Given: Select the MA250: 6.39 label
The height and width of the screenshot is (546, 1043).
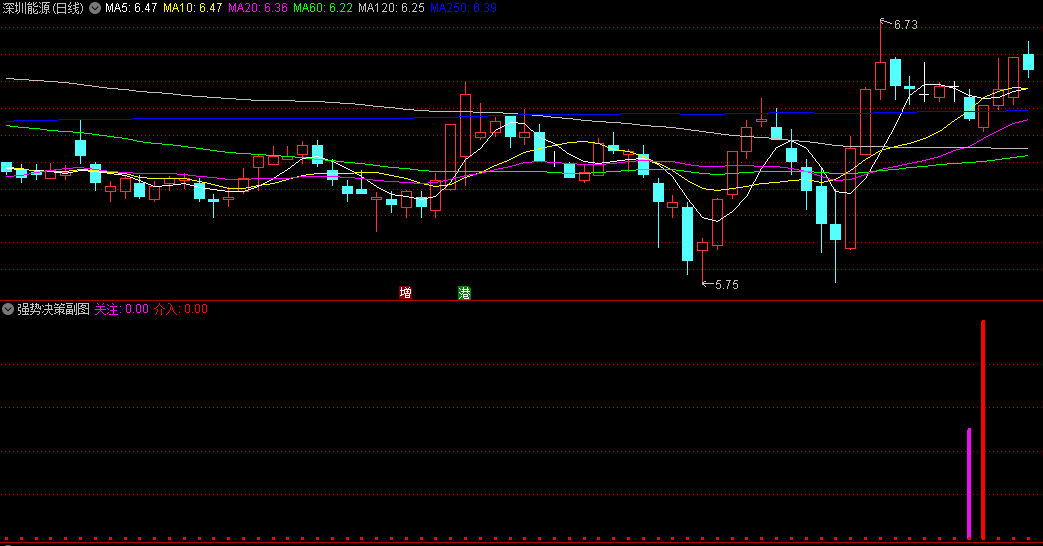Looking at the screenshot, I should 463,8.
